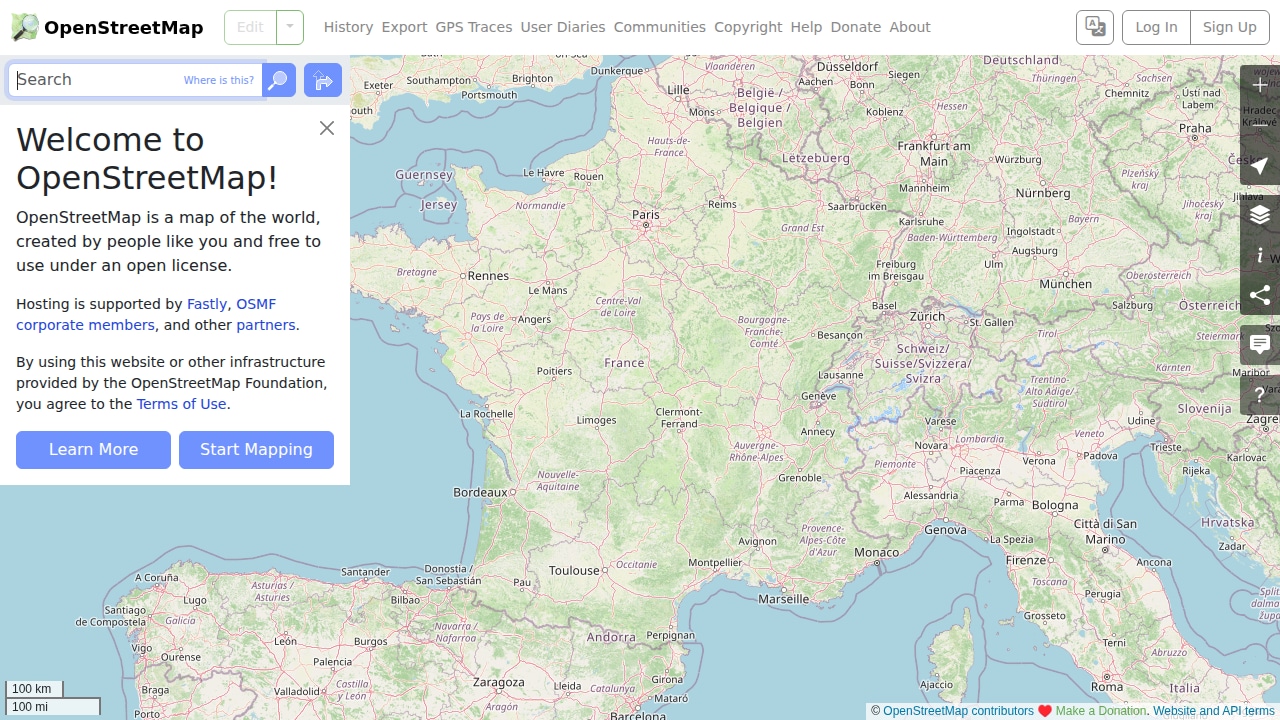
Task: Click the query features question-mark icon
Action: pos(1260,395)
